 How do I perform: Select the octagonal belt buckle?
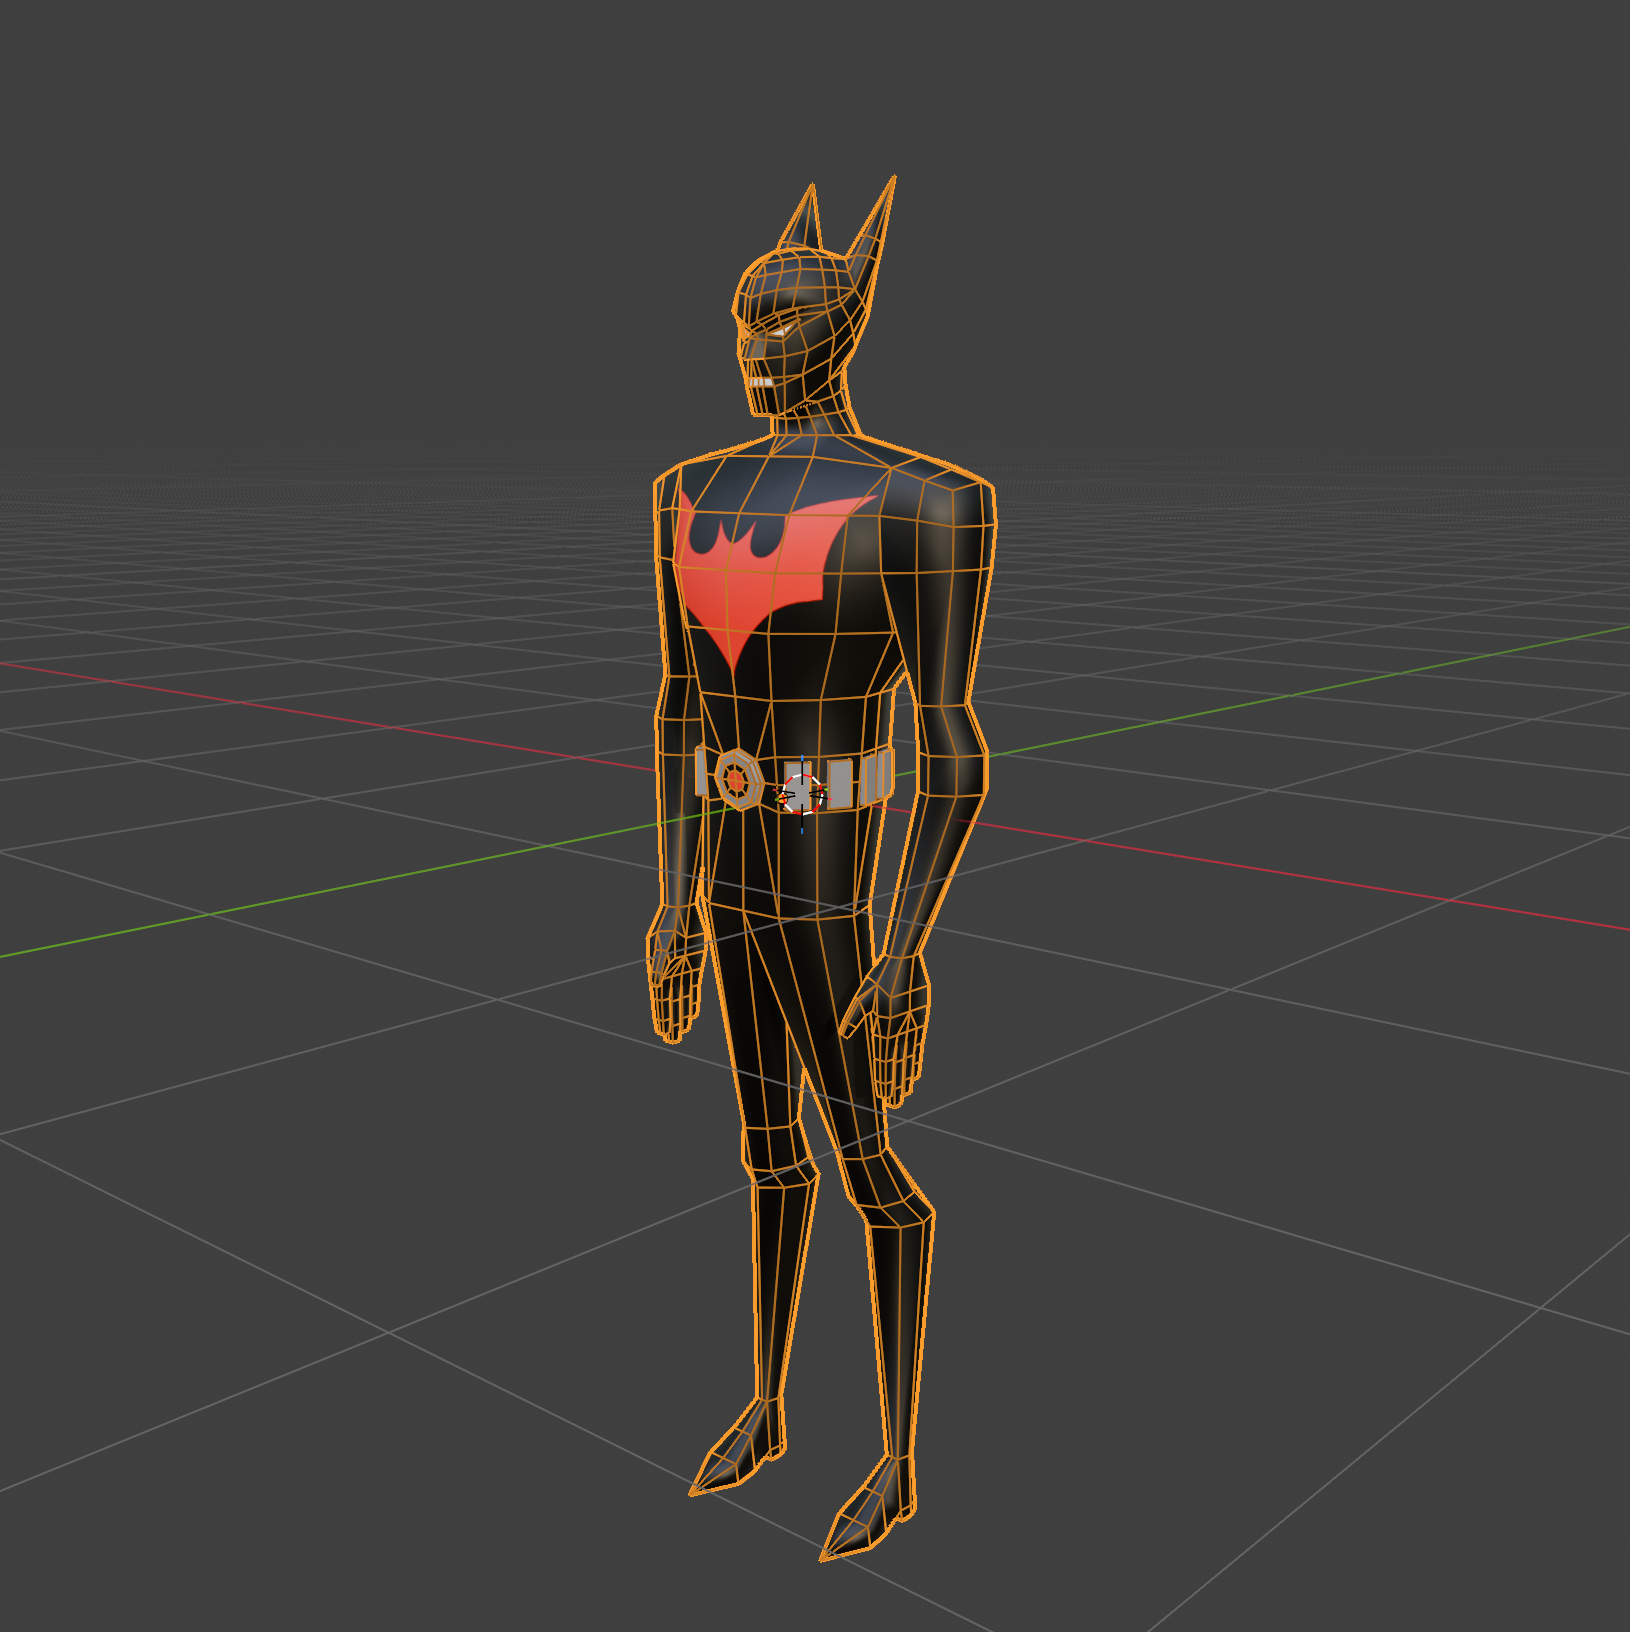click(738, 779)
